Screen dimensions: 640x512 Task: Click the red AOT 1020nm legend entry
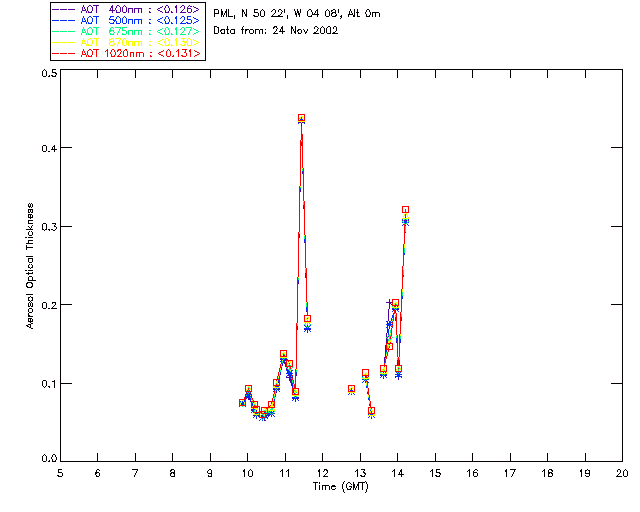tap(127, 54)
